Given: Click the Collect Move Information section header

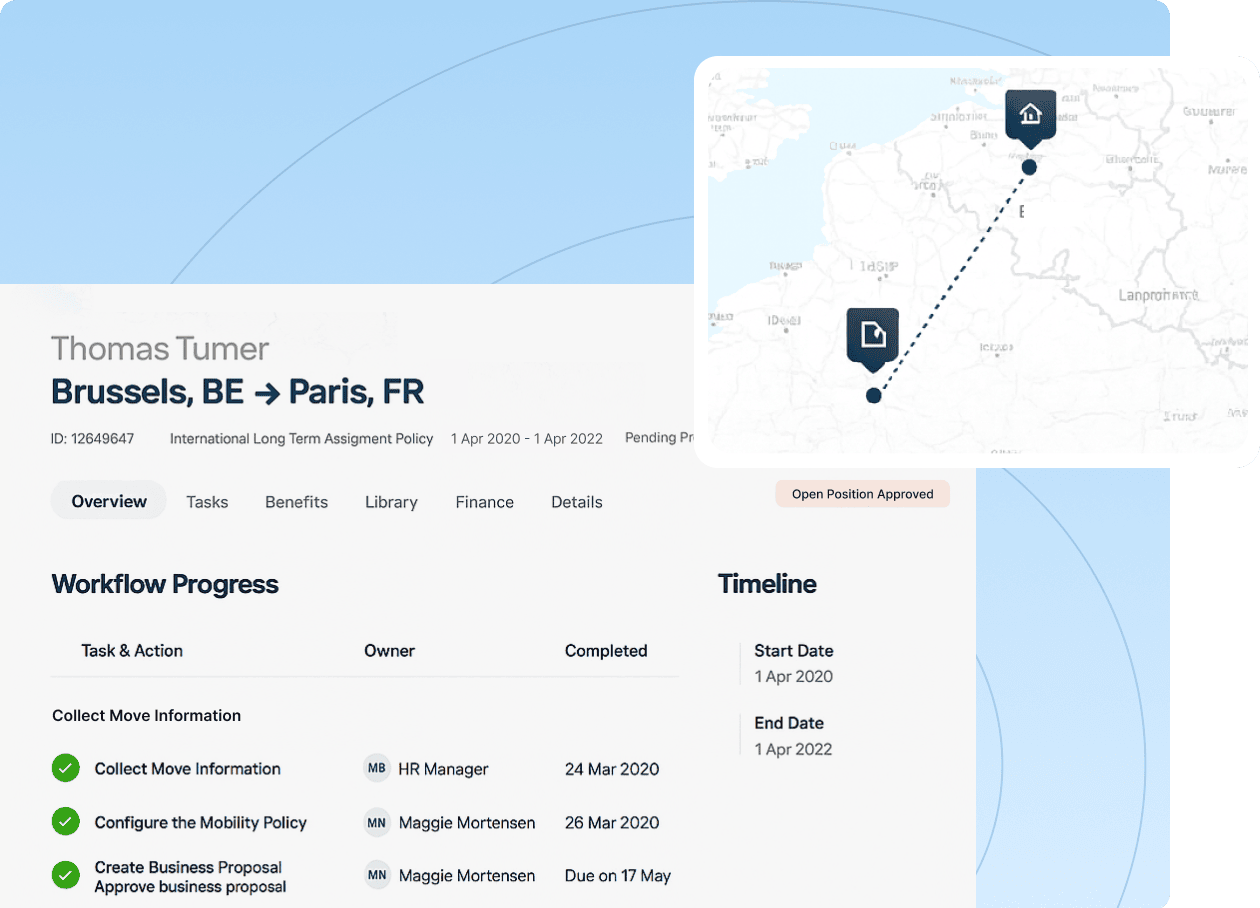Looking at the screenshot, I should click(147, 716).
